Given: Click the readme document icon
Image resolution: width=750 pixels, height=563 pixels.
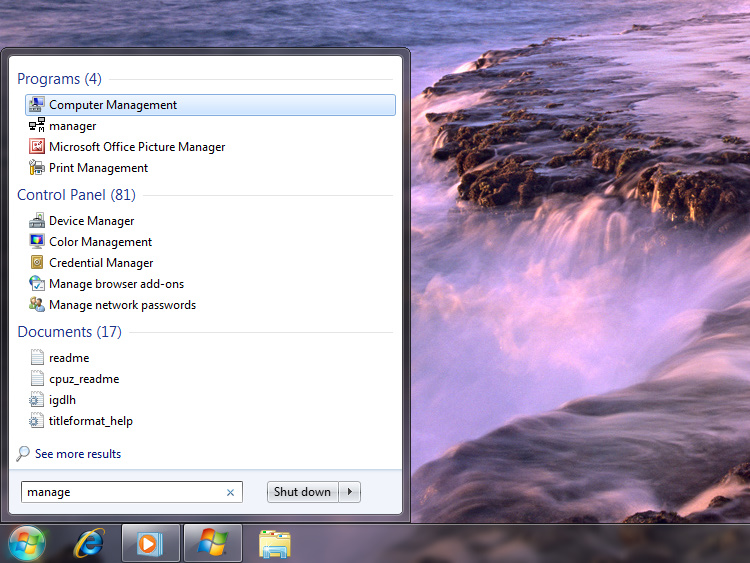Looking at the screenshot, I should [37, 357].
